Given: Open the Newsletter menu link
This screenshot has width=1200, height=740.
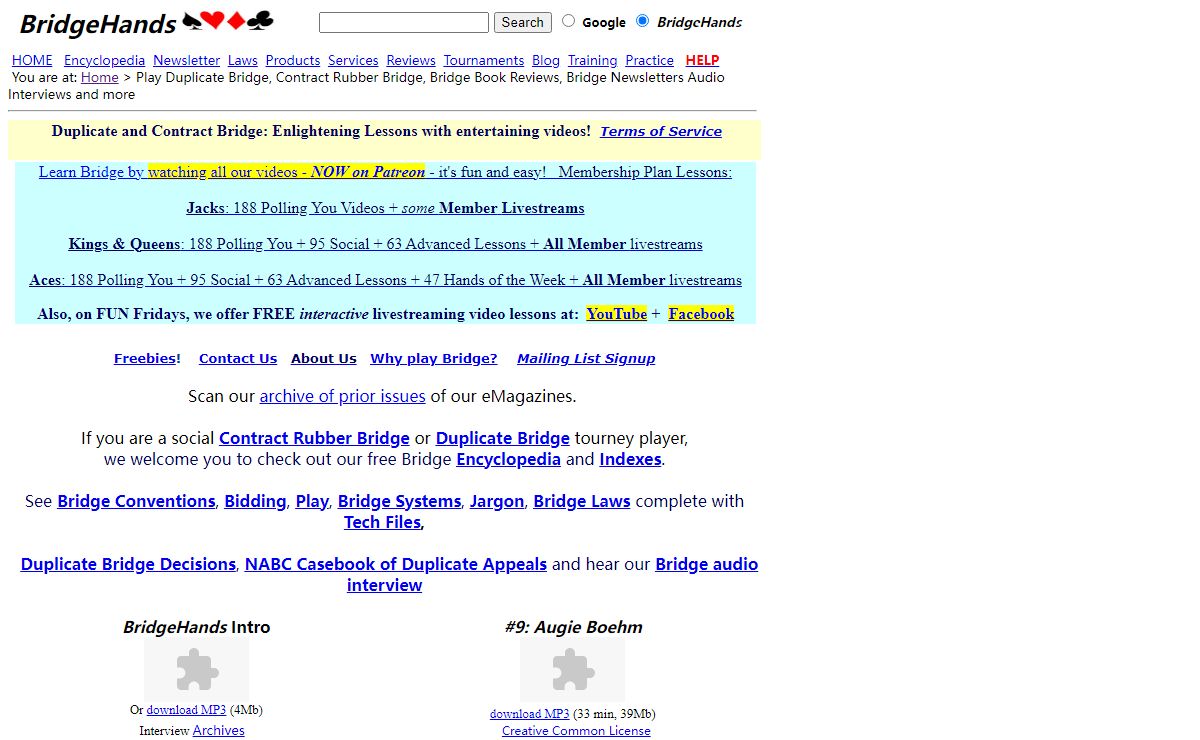Looking at the screenshot, I should pyautogui.click(x=186, y=60).
